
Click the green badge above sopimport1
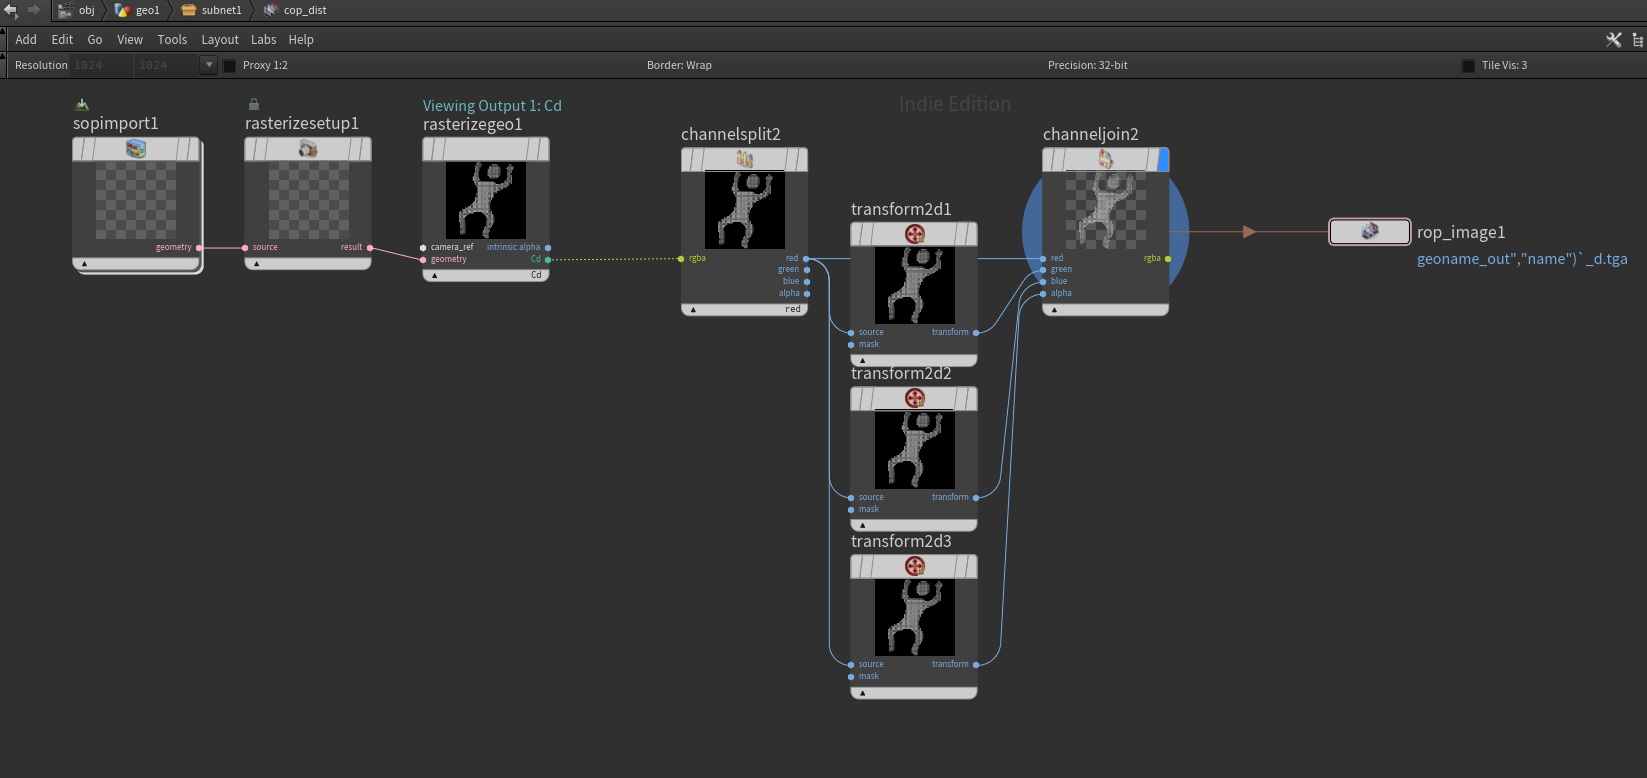[82, 104]
